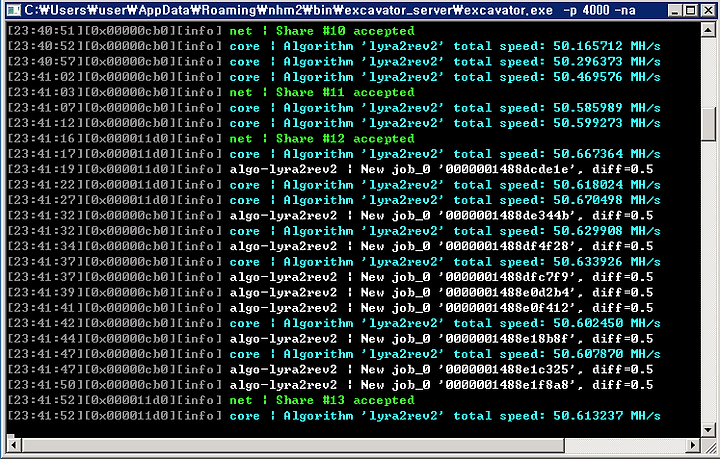This screenshot has height=459, width=720.
Task: Click job ID '0000001488de344b'
Action: 507,215
